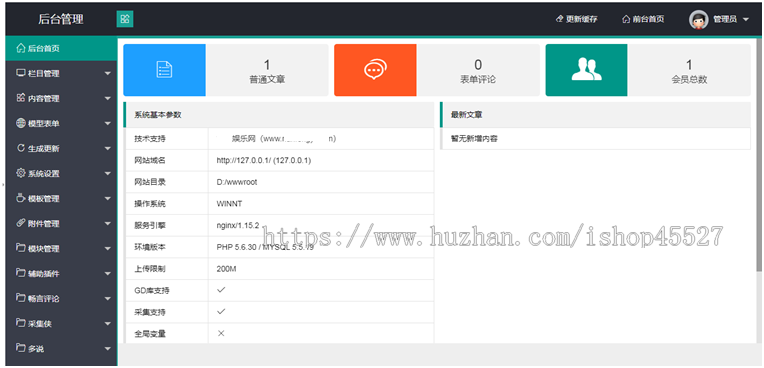The height and width of the screenshot is (368, 764).
Task: Click the 多说 folder icon
Action: tap(20, 349)
